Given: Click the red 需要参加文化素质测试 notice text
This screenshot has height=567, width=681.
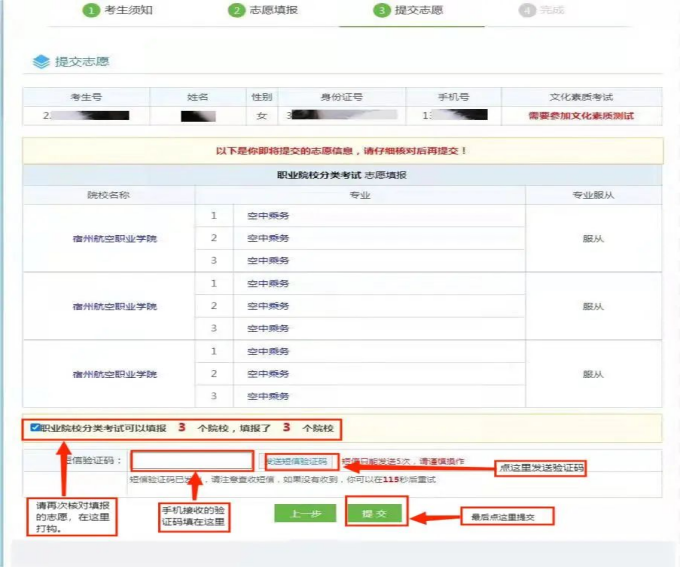Looking at the screenshot, I should (x=581, y=116).
